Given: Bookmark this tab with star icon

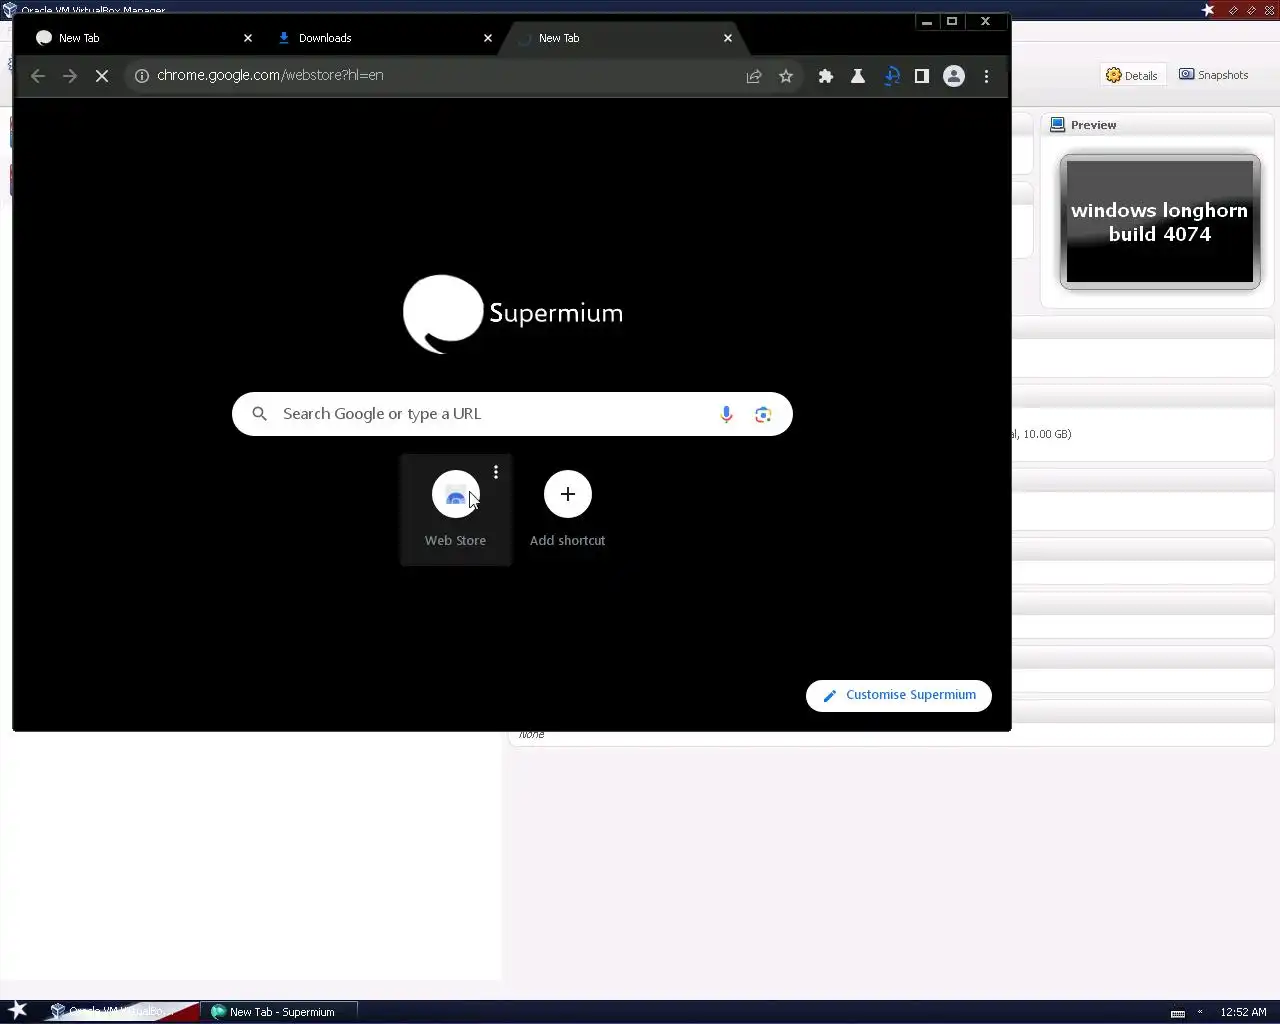Looking at the screenshot, I should pos(786,76).
